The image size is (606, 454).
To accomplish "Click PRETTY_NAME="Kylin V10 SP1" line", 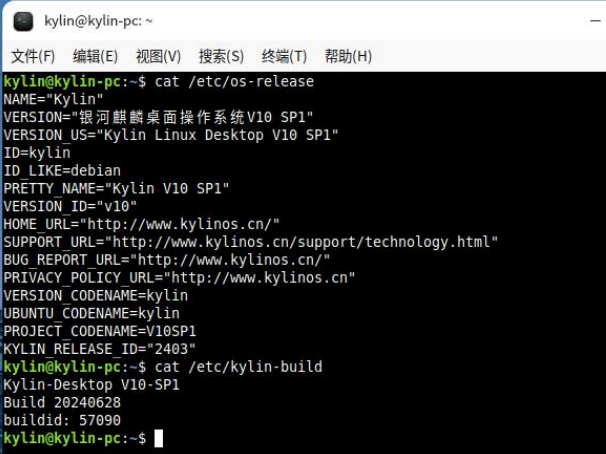I will click(x=116, y=189).
